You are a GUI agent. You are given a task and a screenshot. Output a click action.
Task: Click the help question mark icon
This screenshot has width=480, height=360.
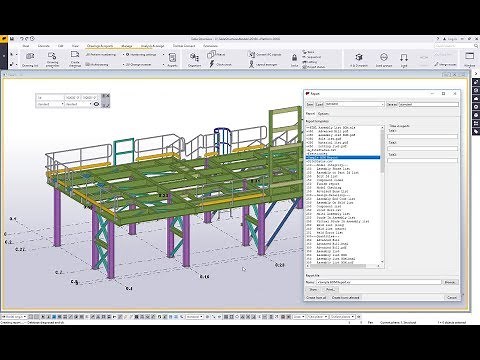(x=438, y=39)
